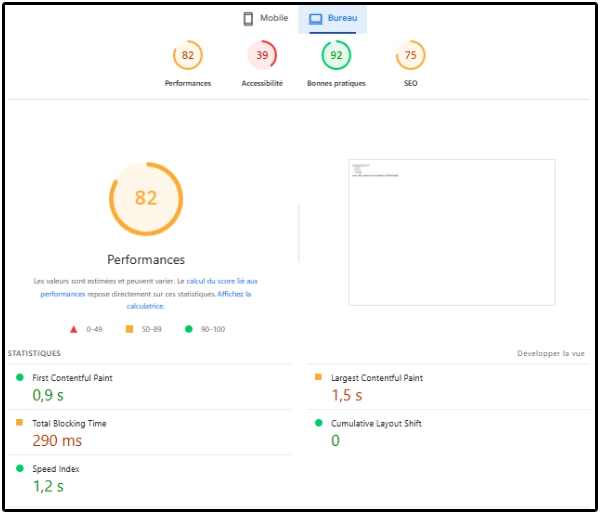This screenshot has height=514, width=603.
Task: Click the page screenshot thumbnail
Action: (451, 232)
